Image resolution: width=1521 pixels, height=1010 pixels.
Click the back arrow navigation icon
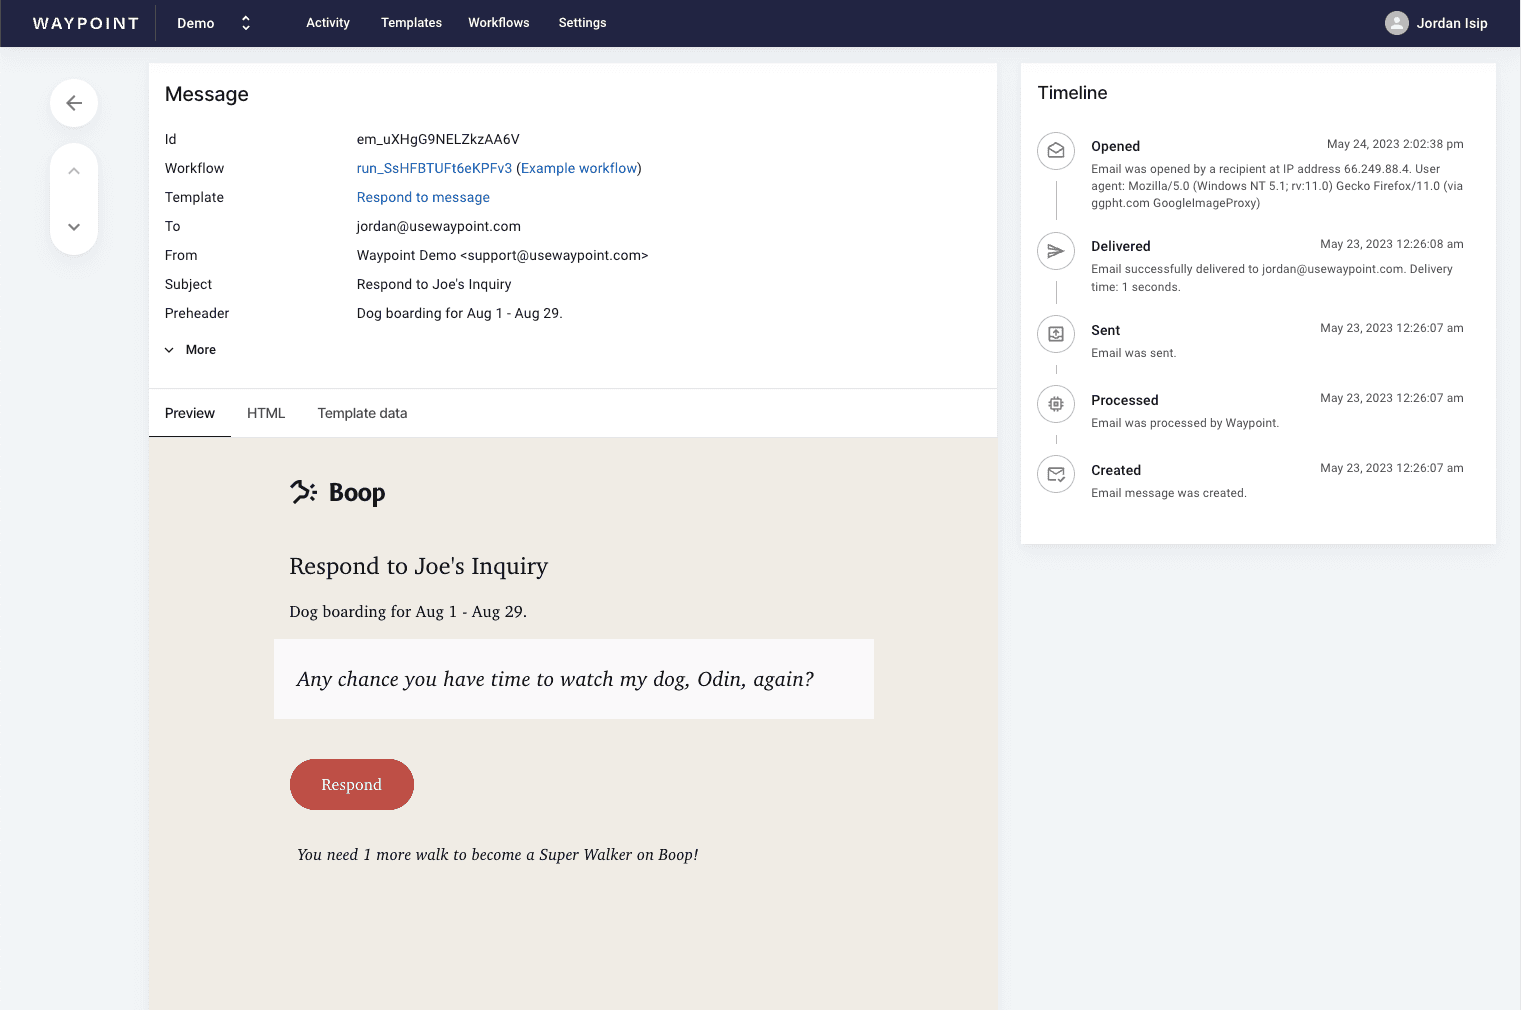[x=74, y=103]
